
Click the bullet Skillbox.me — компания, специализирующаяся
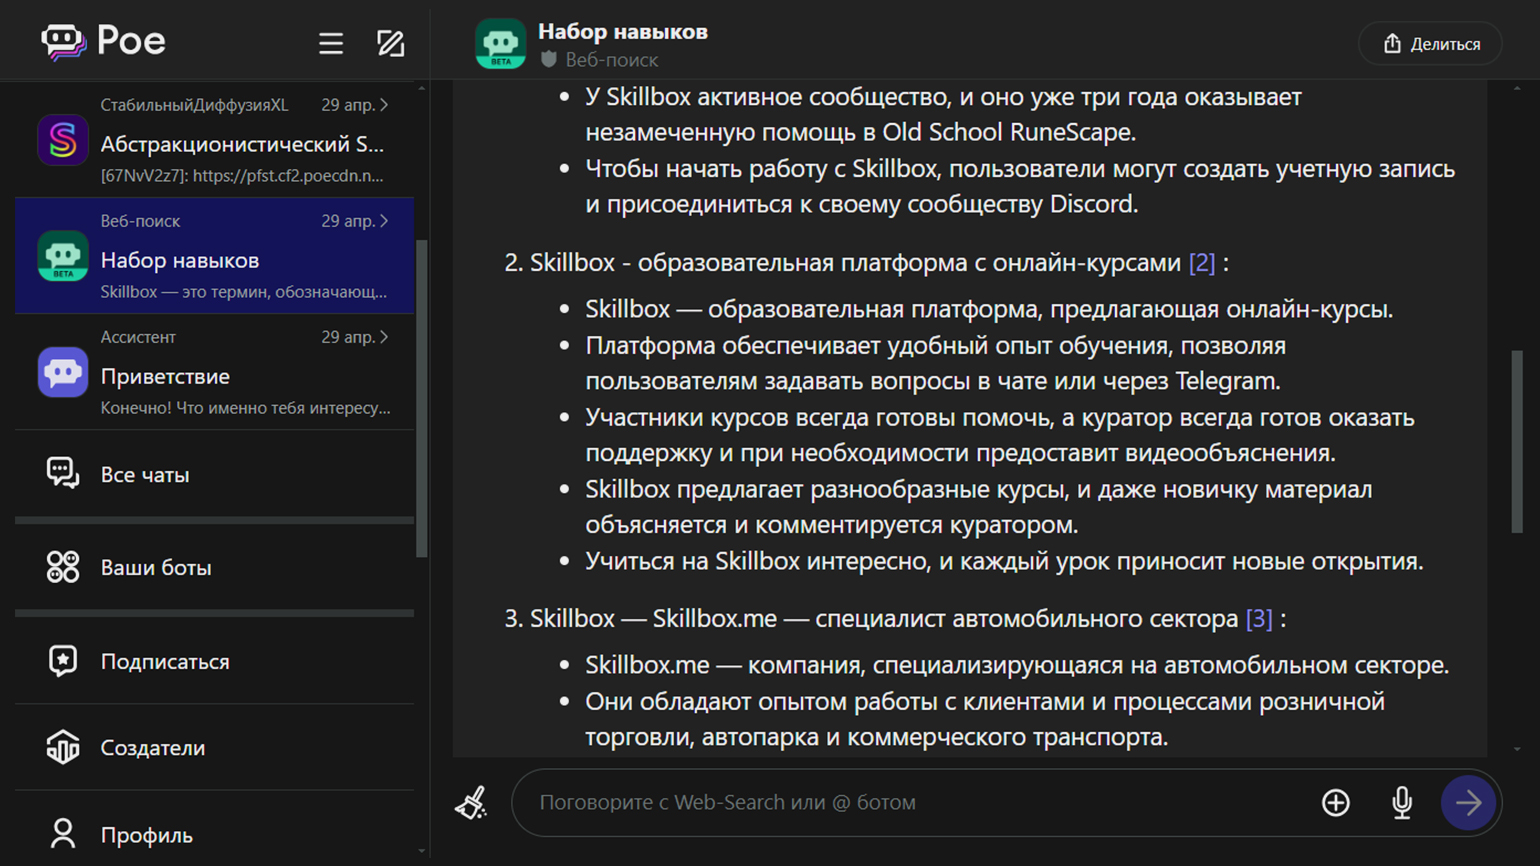(x=1017, y=665)
